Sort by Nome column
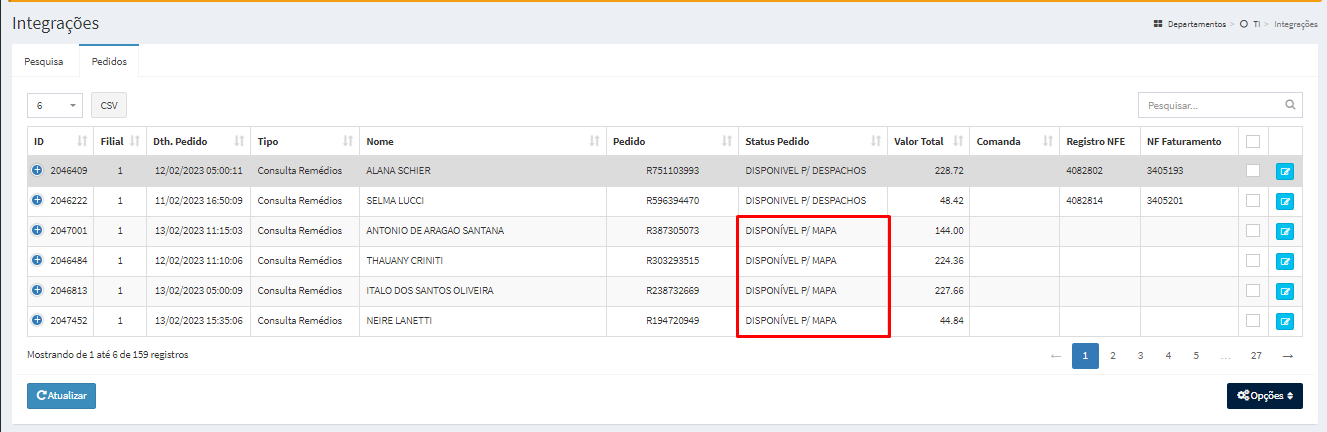 tap(595, 142)
